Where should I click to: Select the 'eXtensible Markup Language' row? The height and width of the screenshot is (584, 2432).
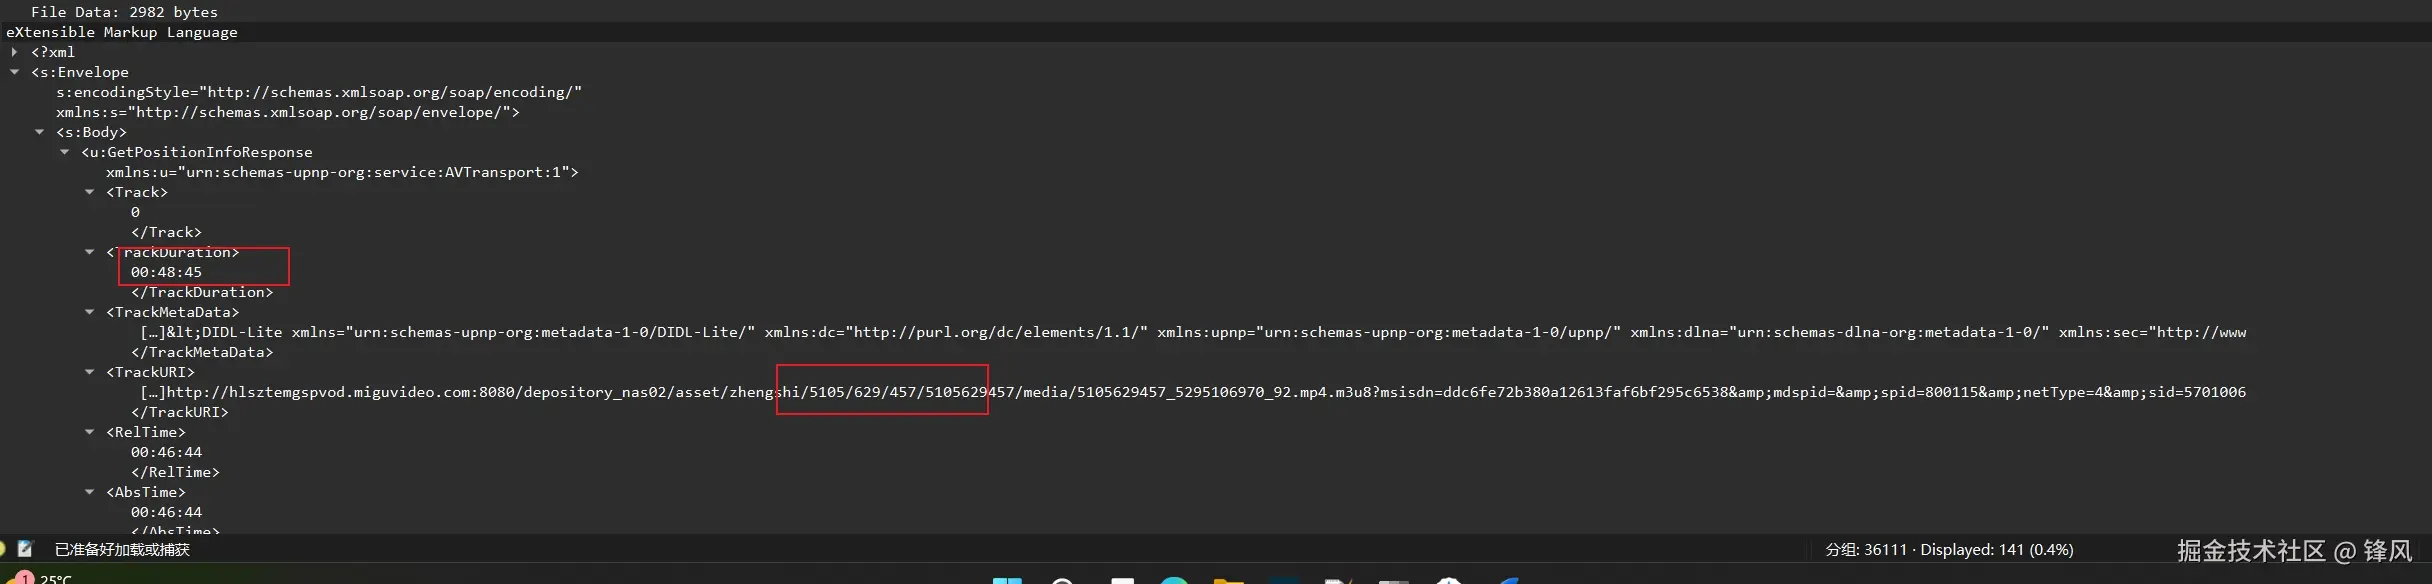[122, 32]
